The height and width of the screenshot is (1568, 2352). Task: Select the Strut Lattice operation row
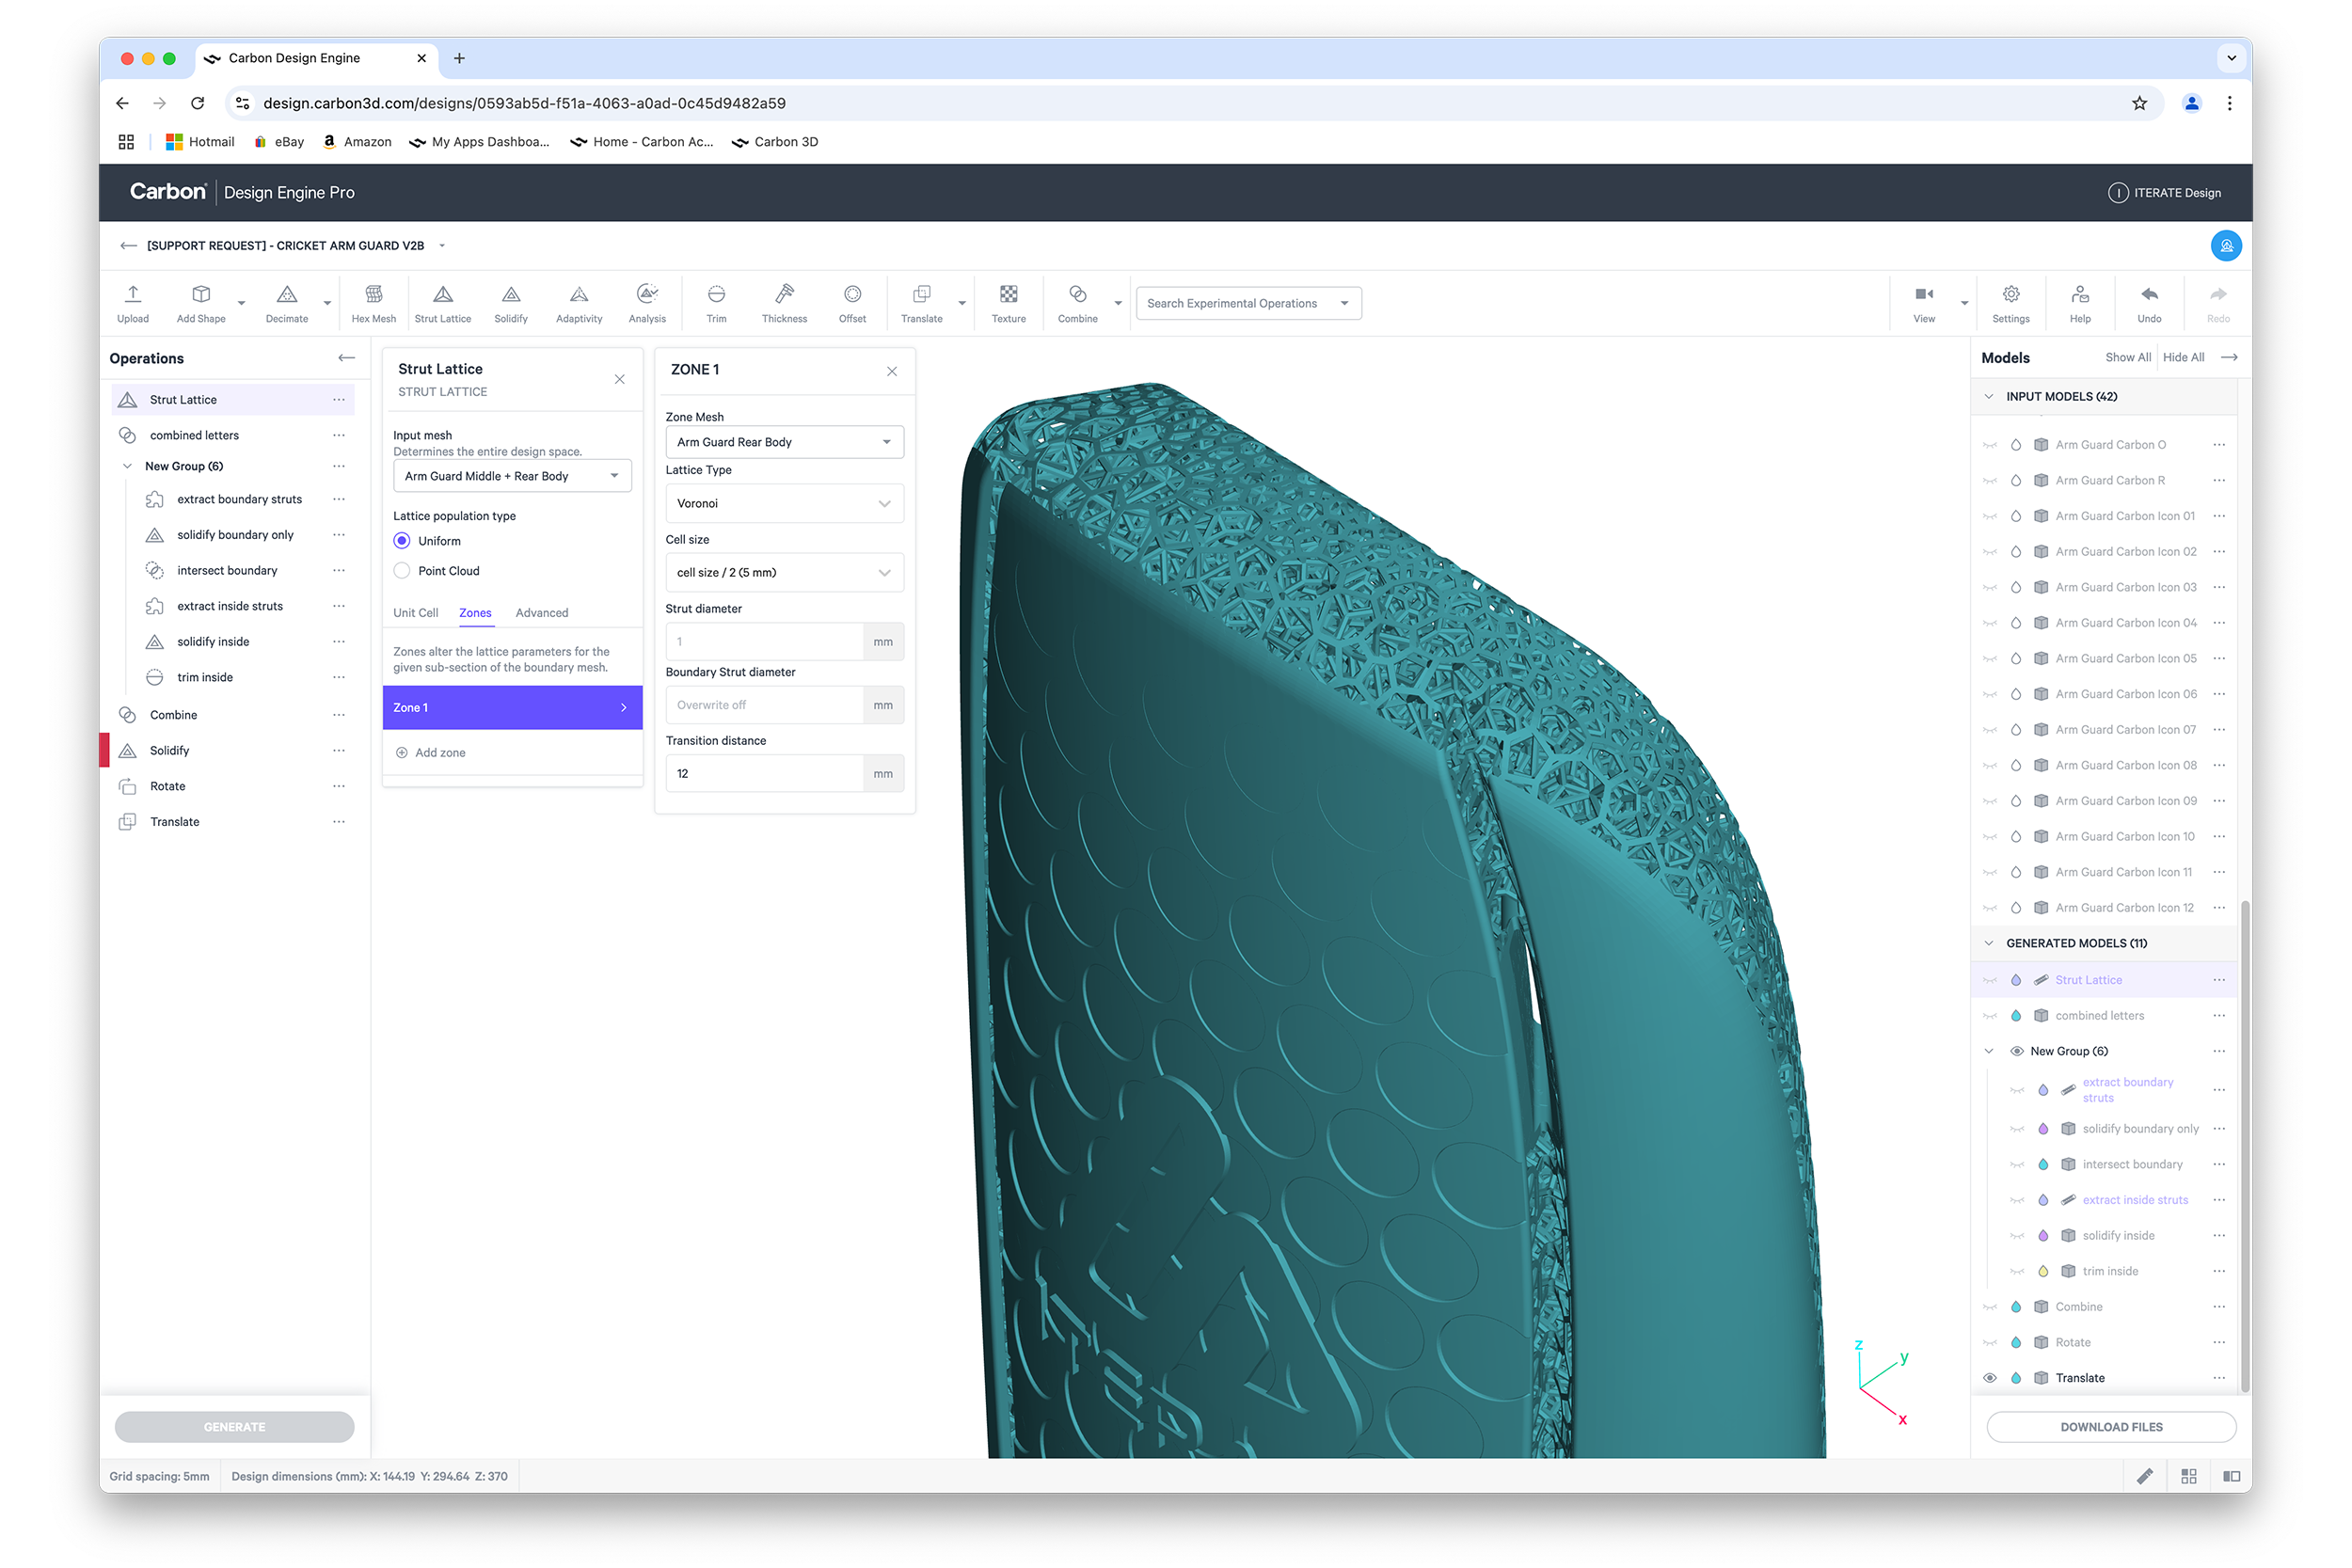tap(233, 400)
